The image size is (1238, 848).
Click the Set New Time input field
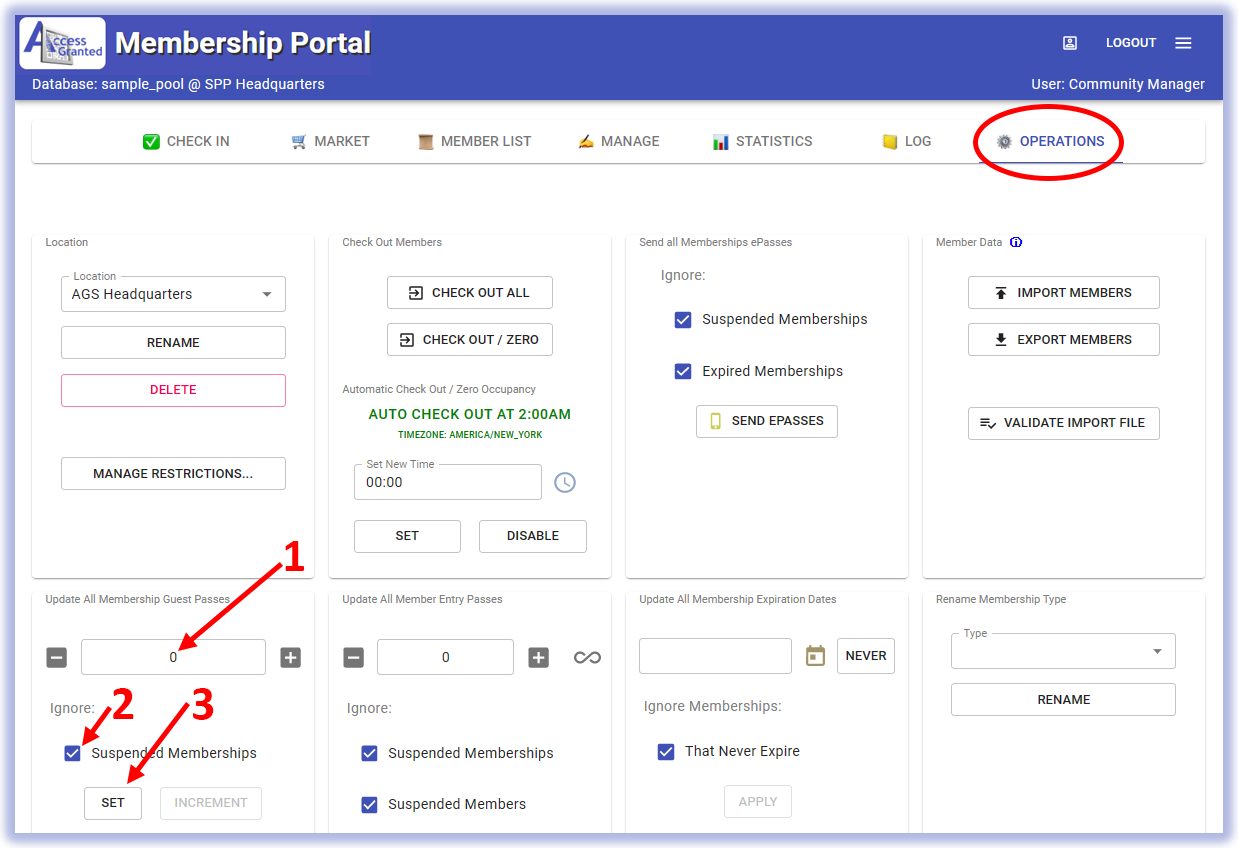pyautogui.click(x=447, y=482)
